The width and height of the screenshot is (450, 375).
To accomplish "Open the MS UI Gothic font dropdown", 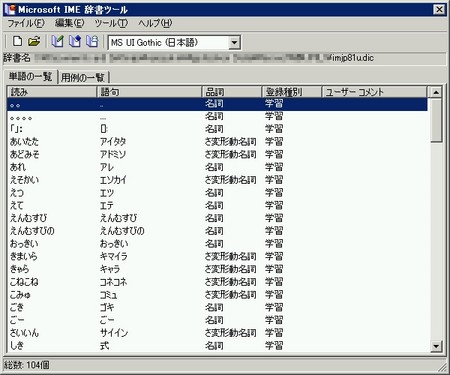I will tap(234, 43).
